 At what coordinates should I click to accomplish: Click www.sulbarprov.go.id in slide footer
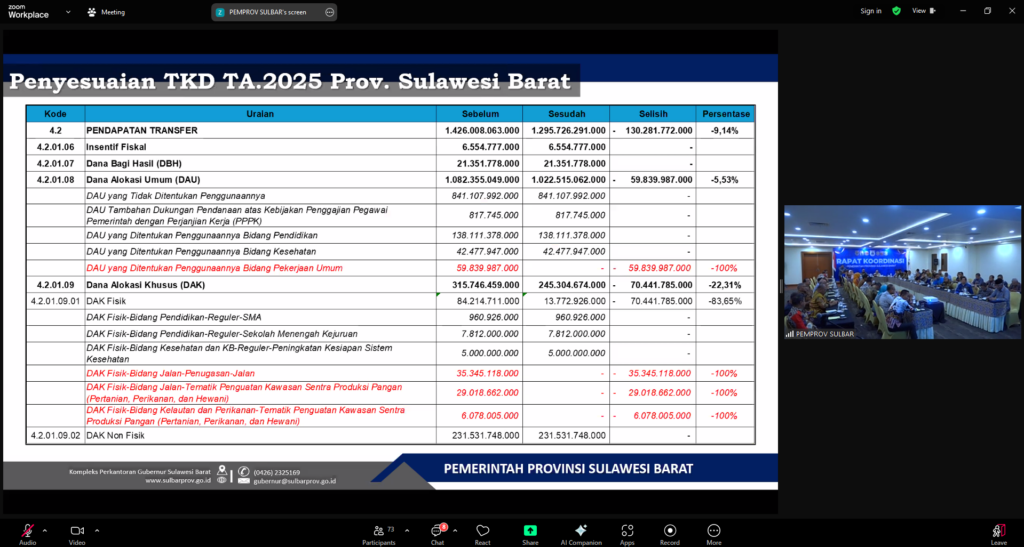pyautogui.click(x=178, y=480)
